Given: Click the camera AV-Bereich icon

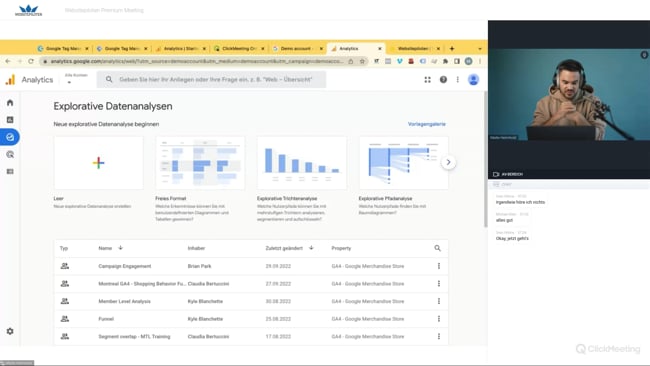Looking at the screenshot, I should pos(496,174).
